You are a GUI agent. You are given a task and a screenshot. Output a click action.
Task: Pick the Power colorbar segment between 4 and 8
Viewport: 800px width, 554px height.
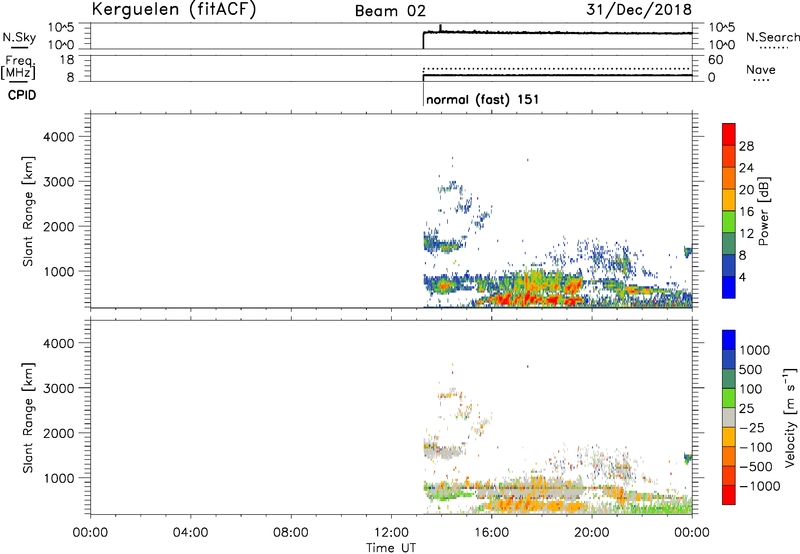[x=729, y=265]
